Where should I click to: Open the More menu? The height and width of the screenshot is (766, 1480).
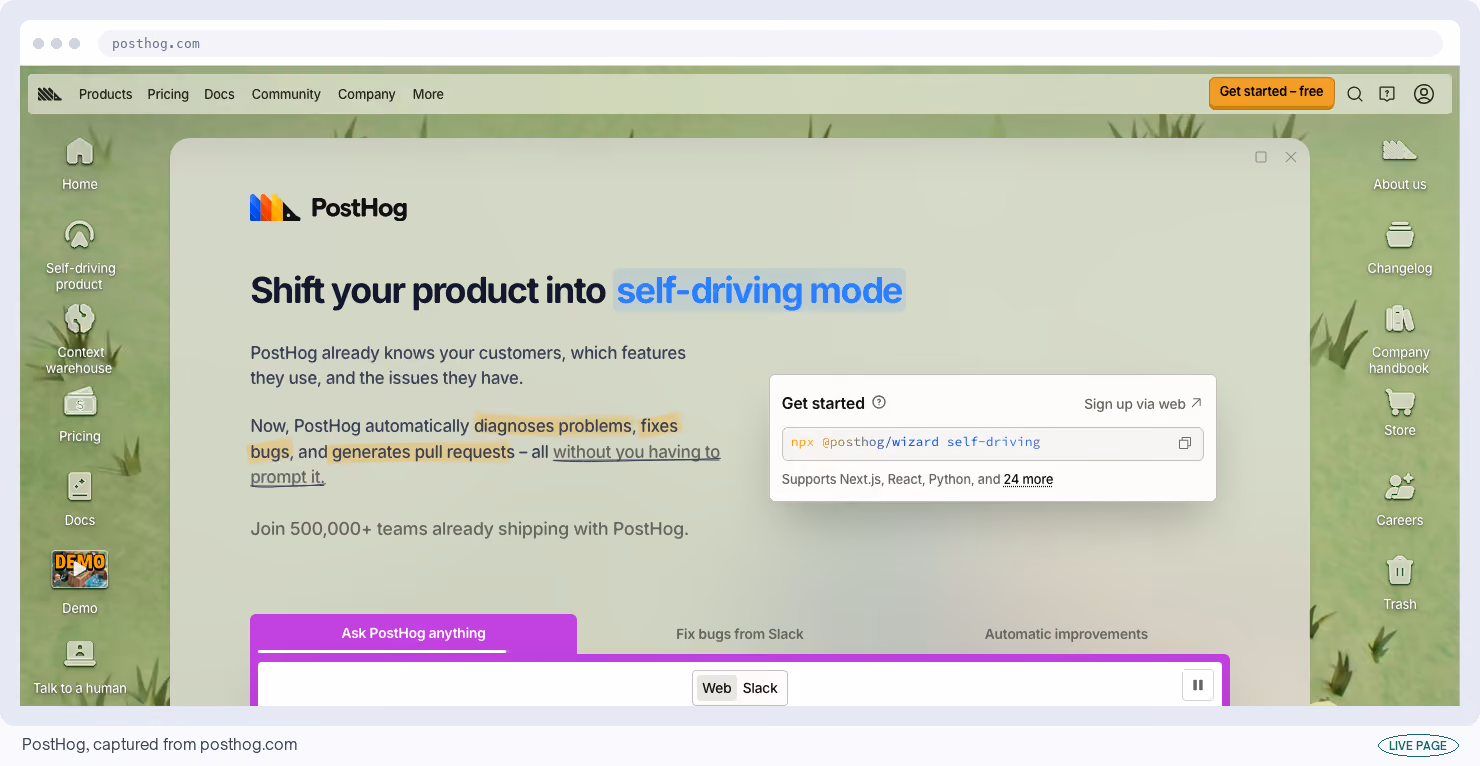point(428,94)
